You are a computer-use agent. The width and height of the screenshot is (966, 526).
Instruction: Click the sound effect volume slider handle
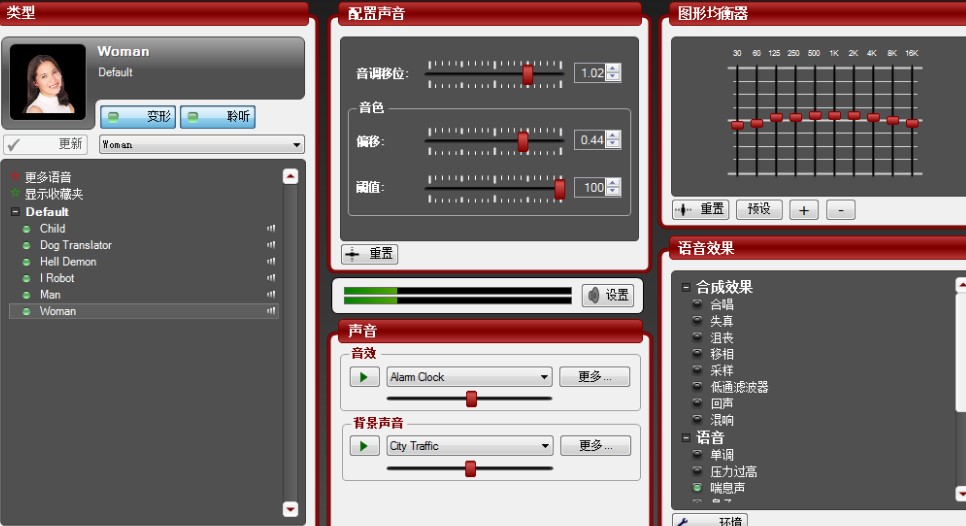click(x=471, y=399)
